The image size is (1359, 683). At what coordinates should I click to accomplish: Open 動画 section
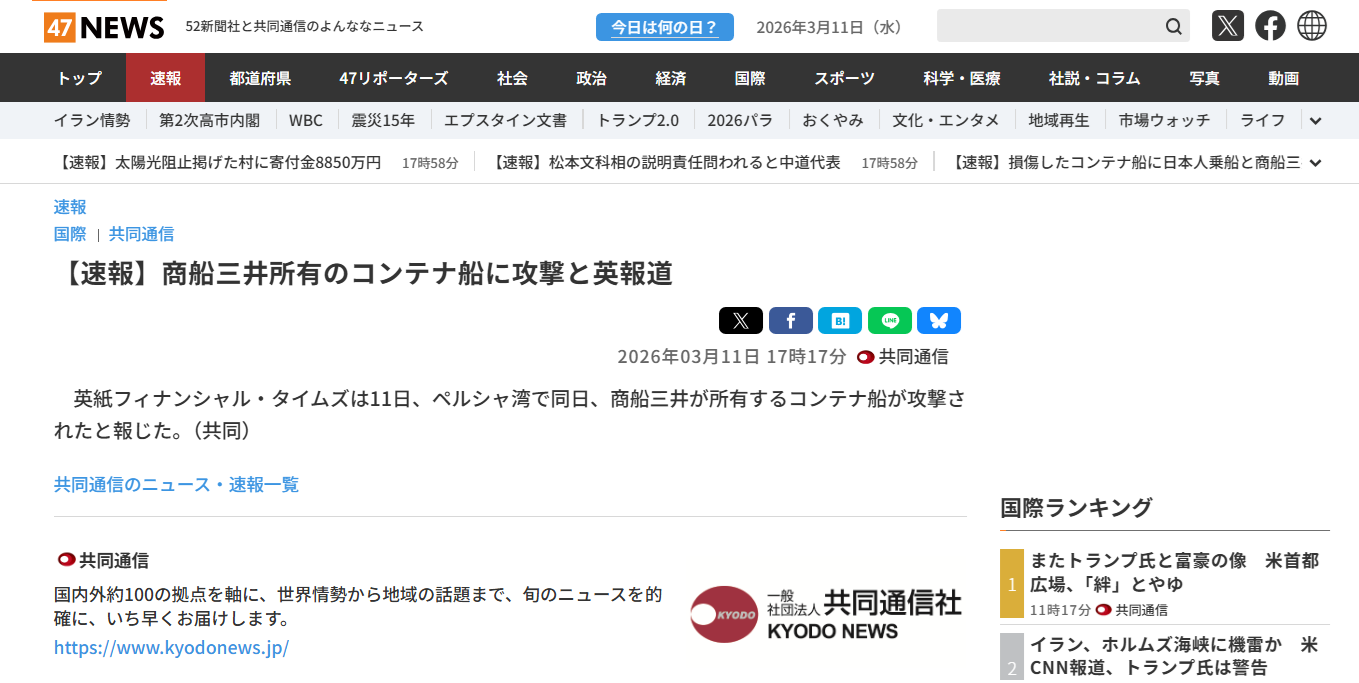click(1283, 78)
